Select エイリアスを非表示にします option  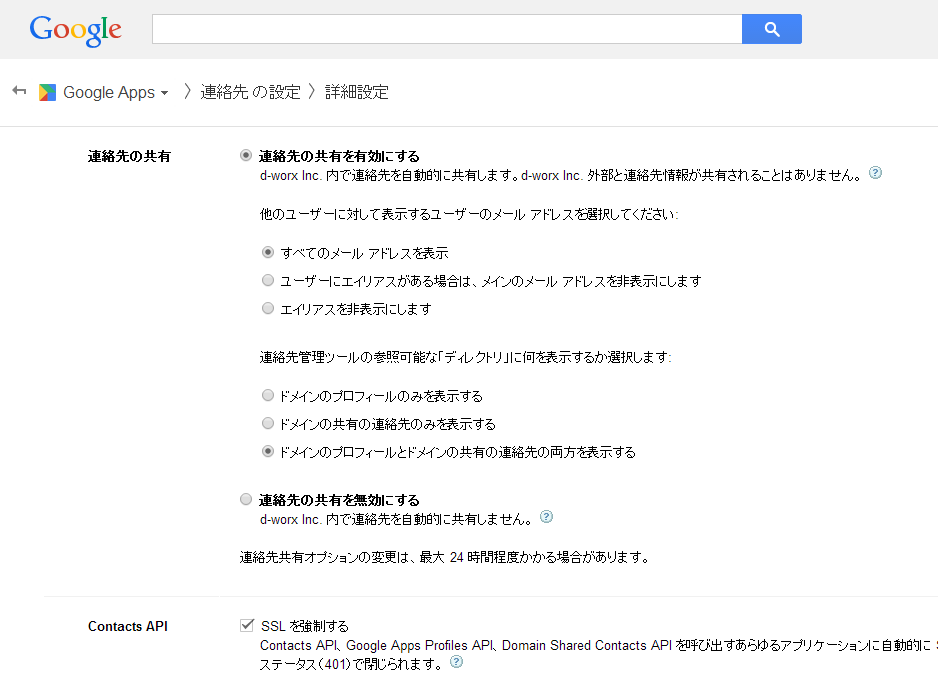click(x=267, y=308)
